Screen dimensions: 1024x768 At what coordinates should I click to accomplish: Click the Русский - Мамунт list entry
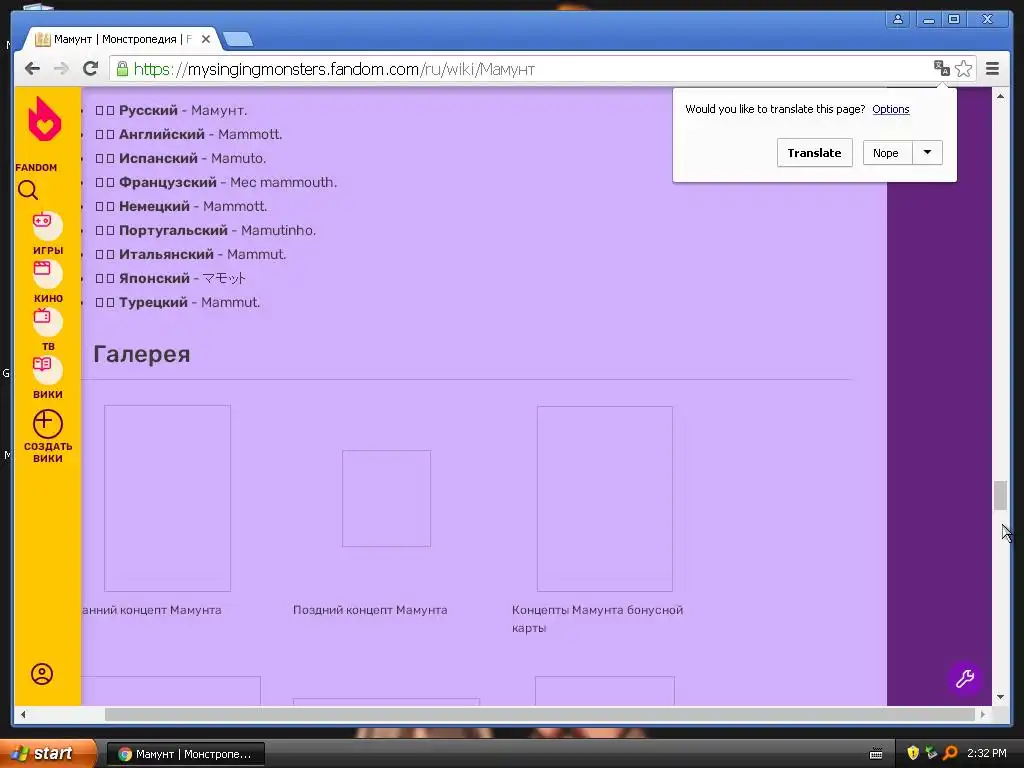pyautogui.click(x=171, y=110)
